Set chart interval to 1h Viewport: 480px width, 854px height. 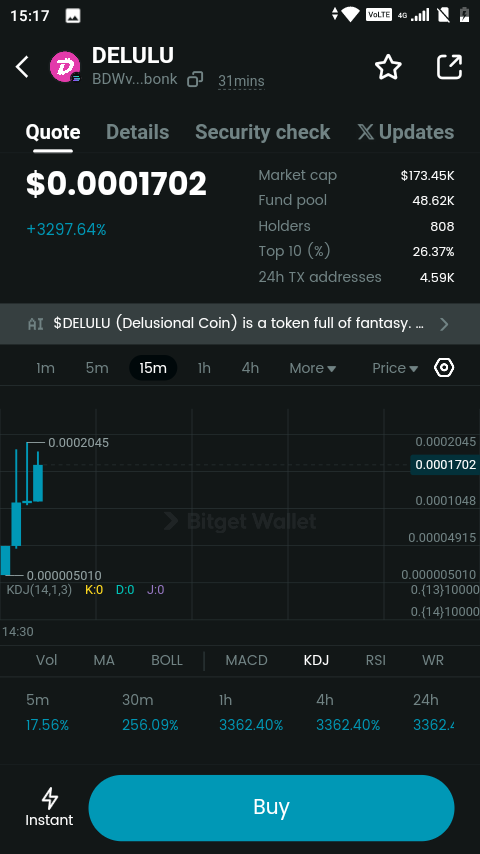204,368
